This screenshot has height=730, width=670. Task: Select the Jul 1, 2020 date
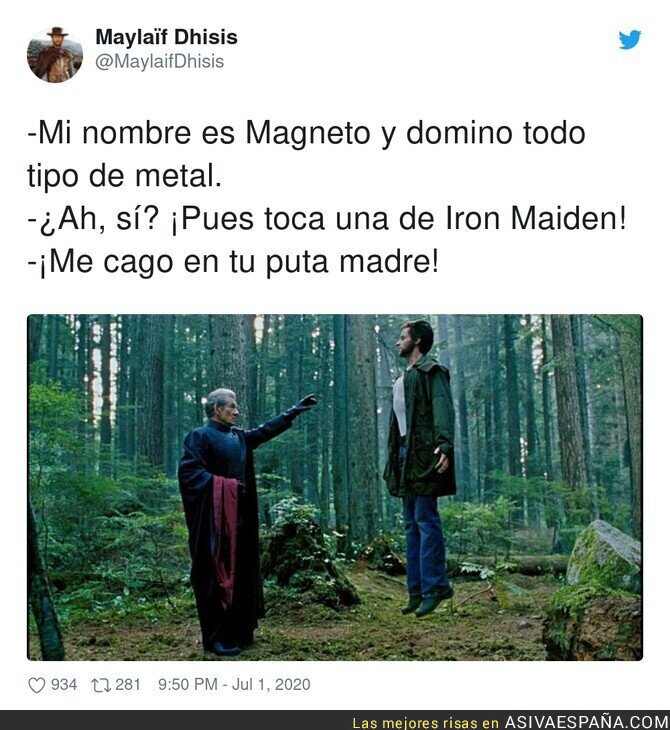pyautogui.click(x=271, y=684)
